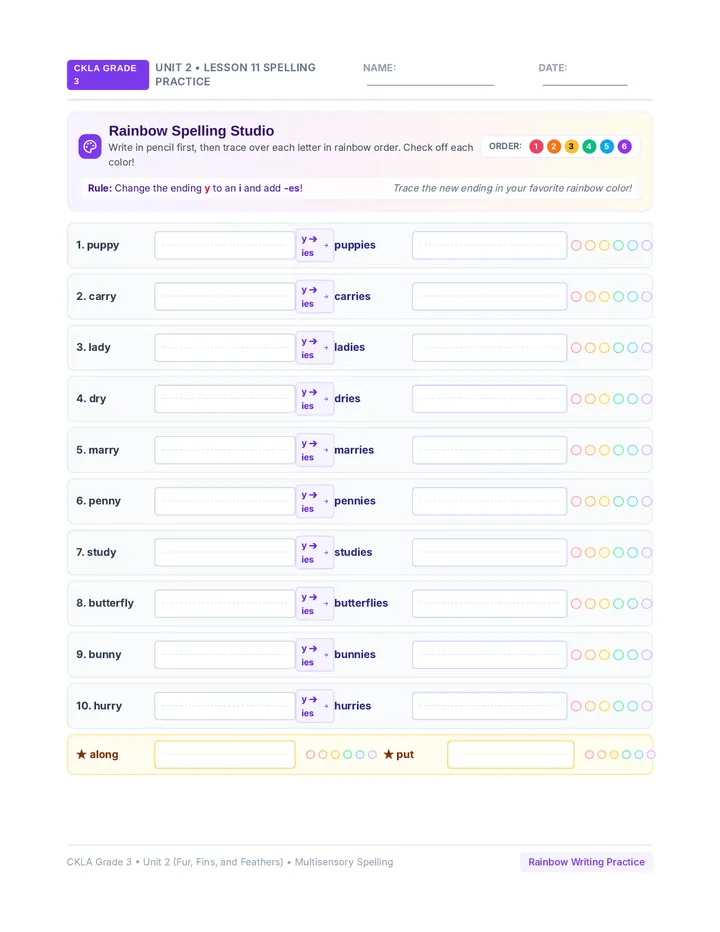Click the writing box after studies
Screen dimensions: 720x932
coord(489,552)
